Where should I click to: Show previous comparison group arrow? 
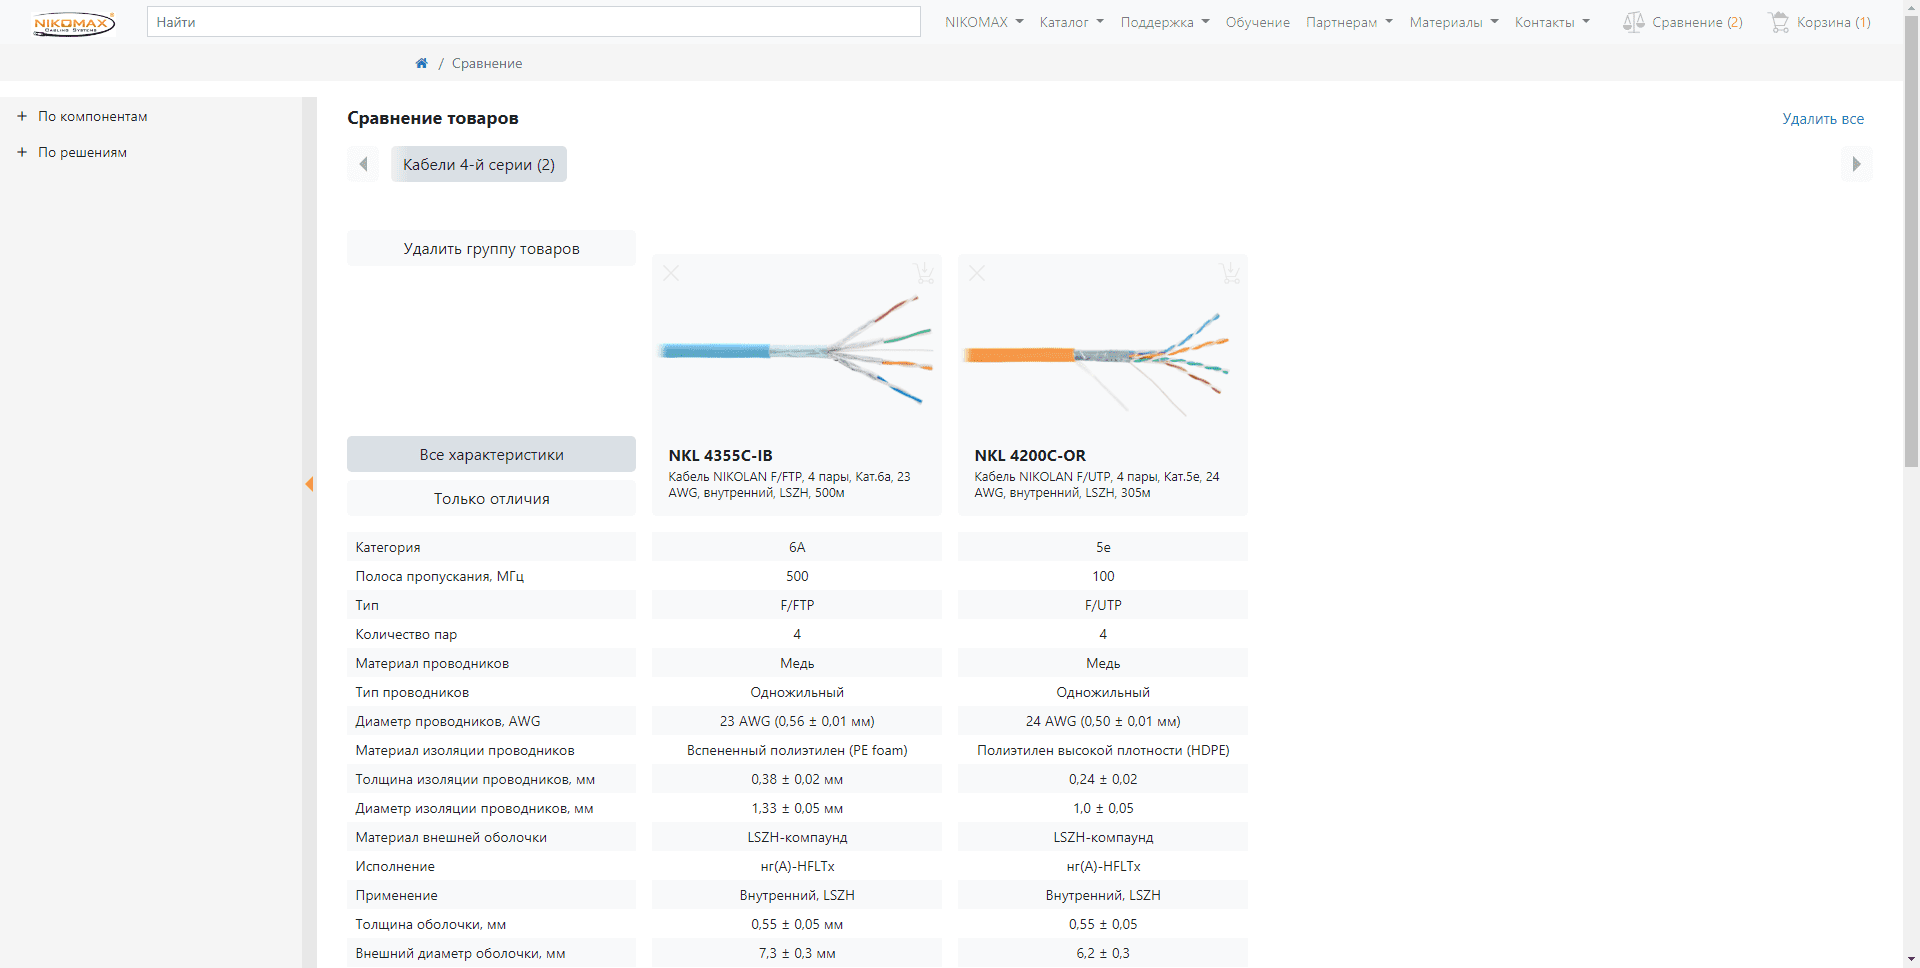pyautogui.click(x=363, y=164)
